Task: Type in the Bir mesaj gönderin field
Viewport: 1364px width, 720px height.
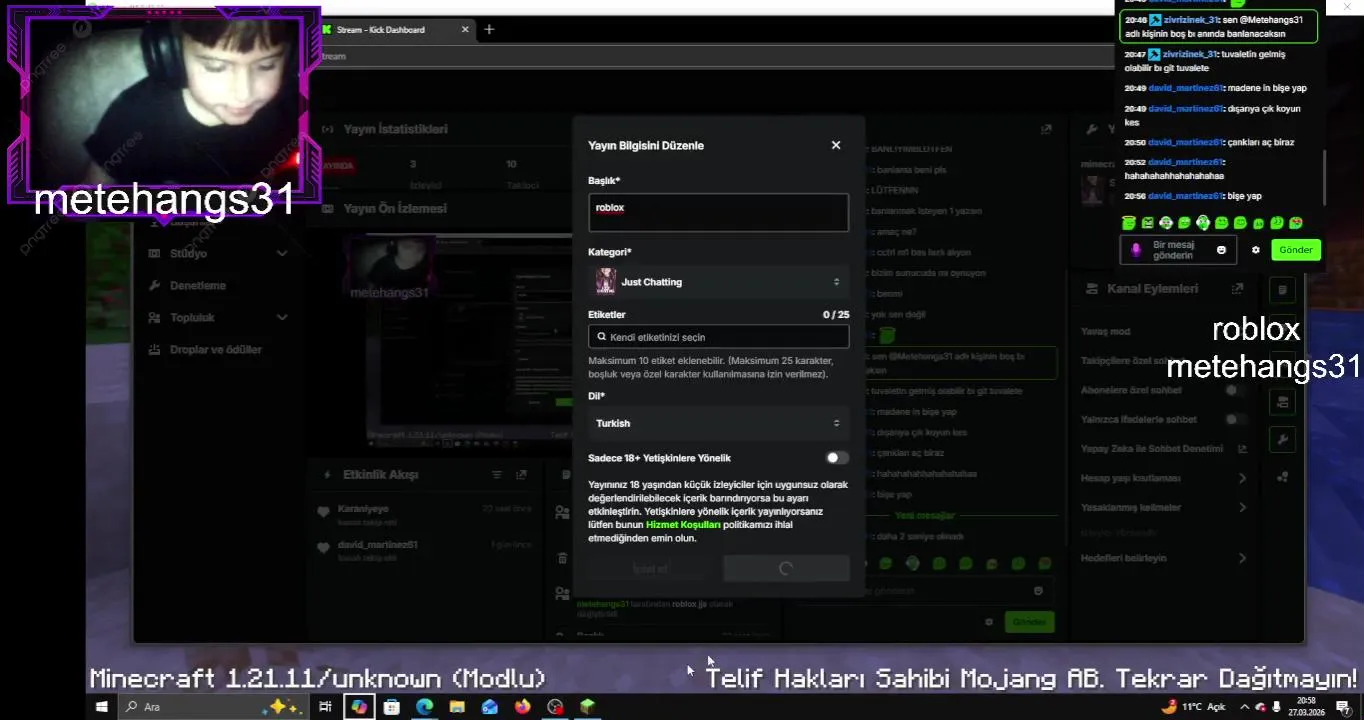Action: (1177, 250)
